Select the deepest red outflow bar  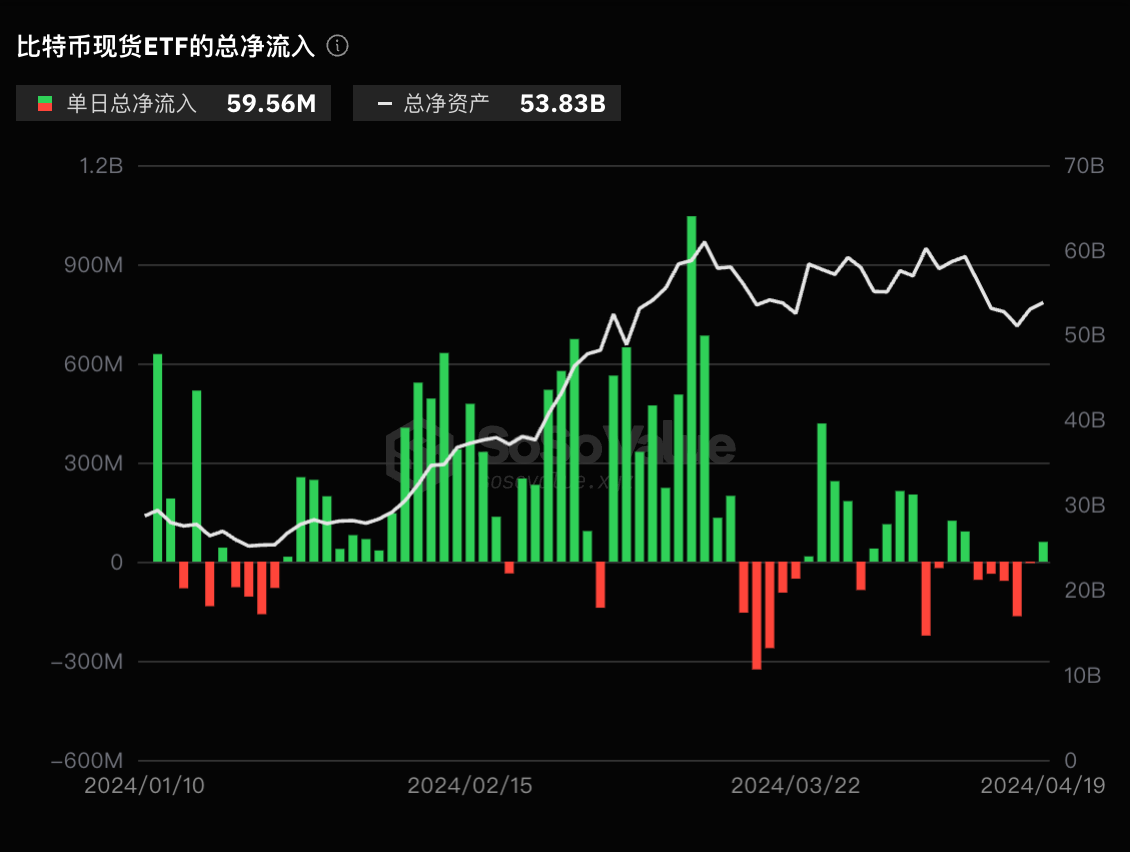click(757, 615)
